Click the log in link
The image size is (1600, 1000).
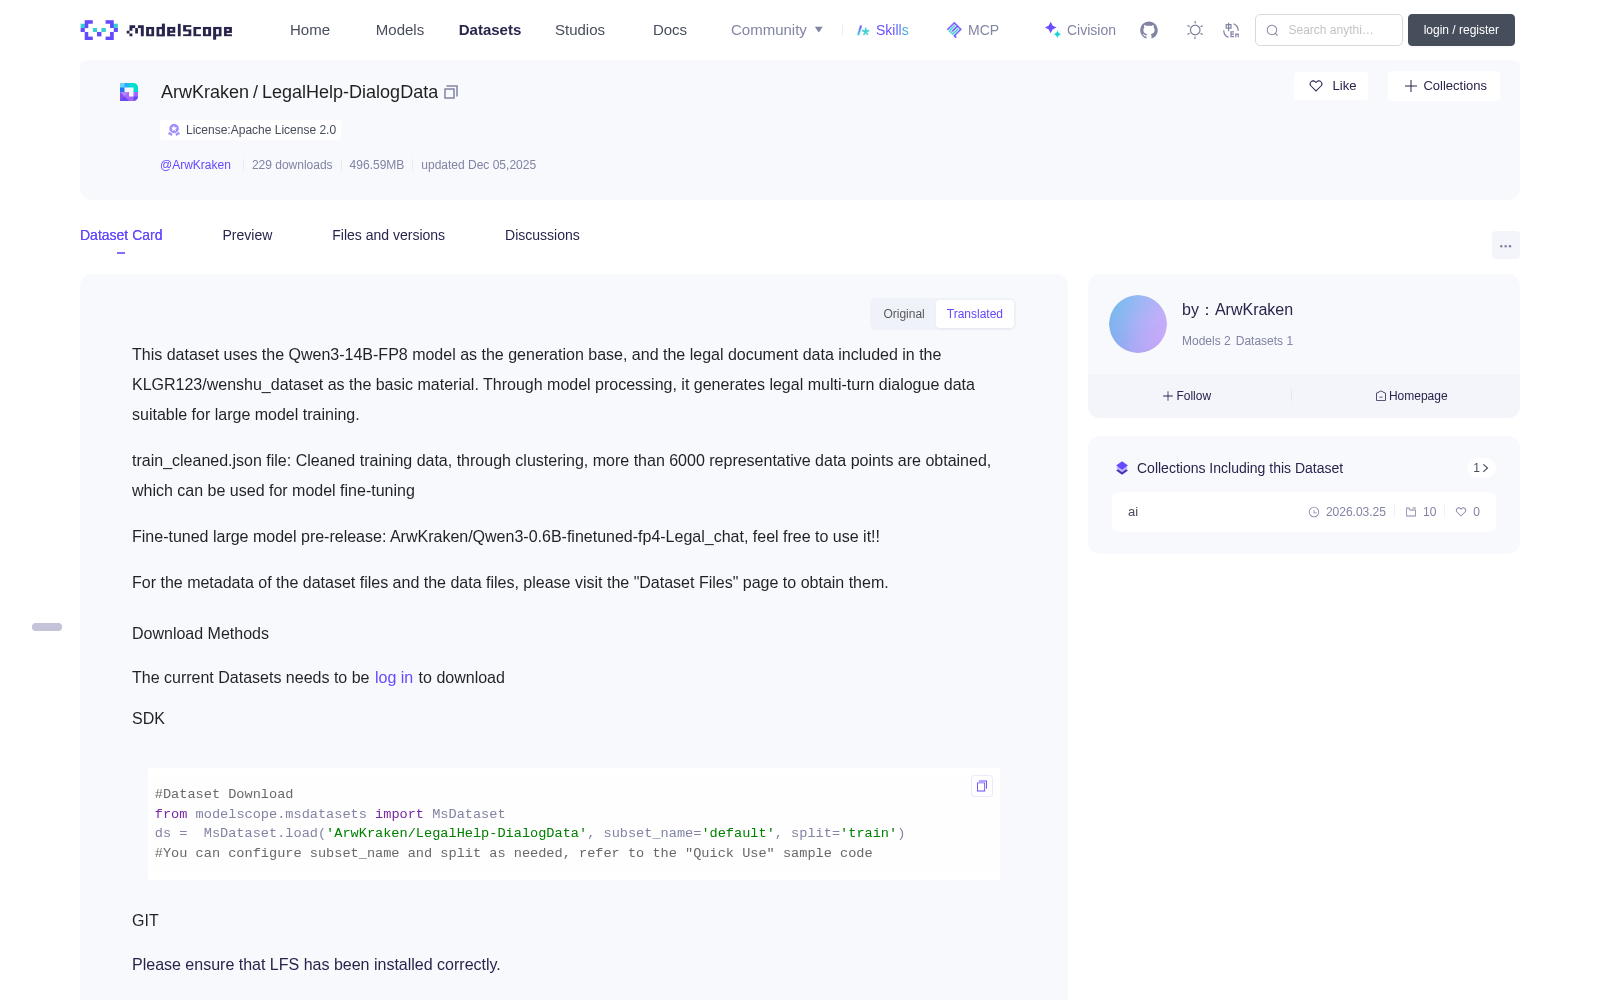click(394, 678)
